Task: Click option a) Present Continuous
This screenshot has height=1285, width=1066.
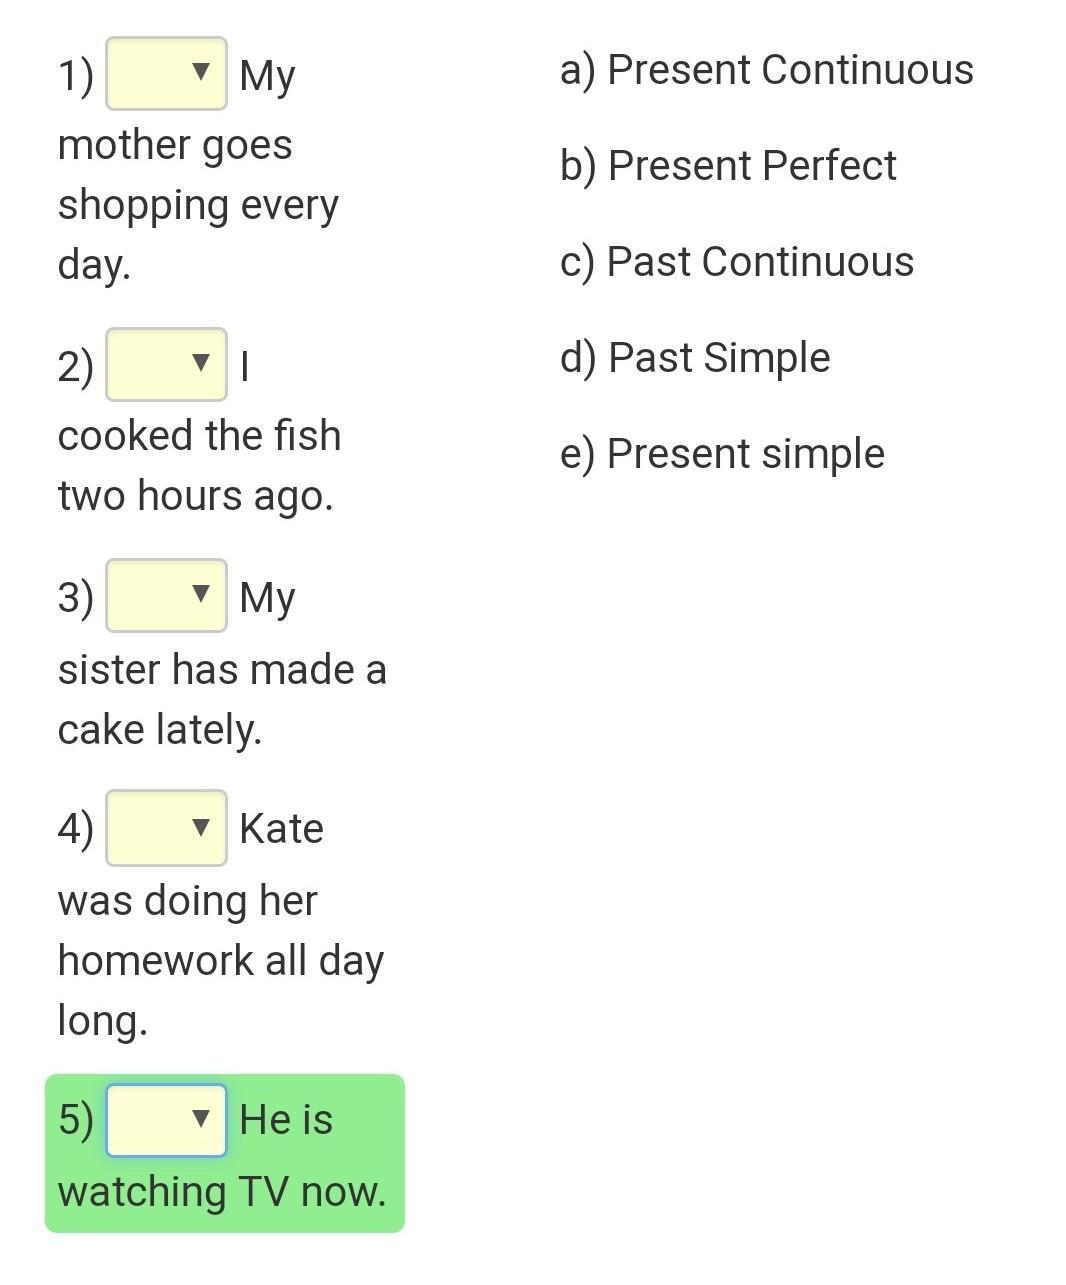Action: [x=766, y=70]
